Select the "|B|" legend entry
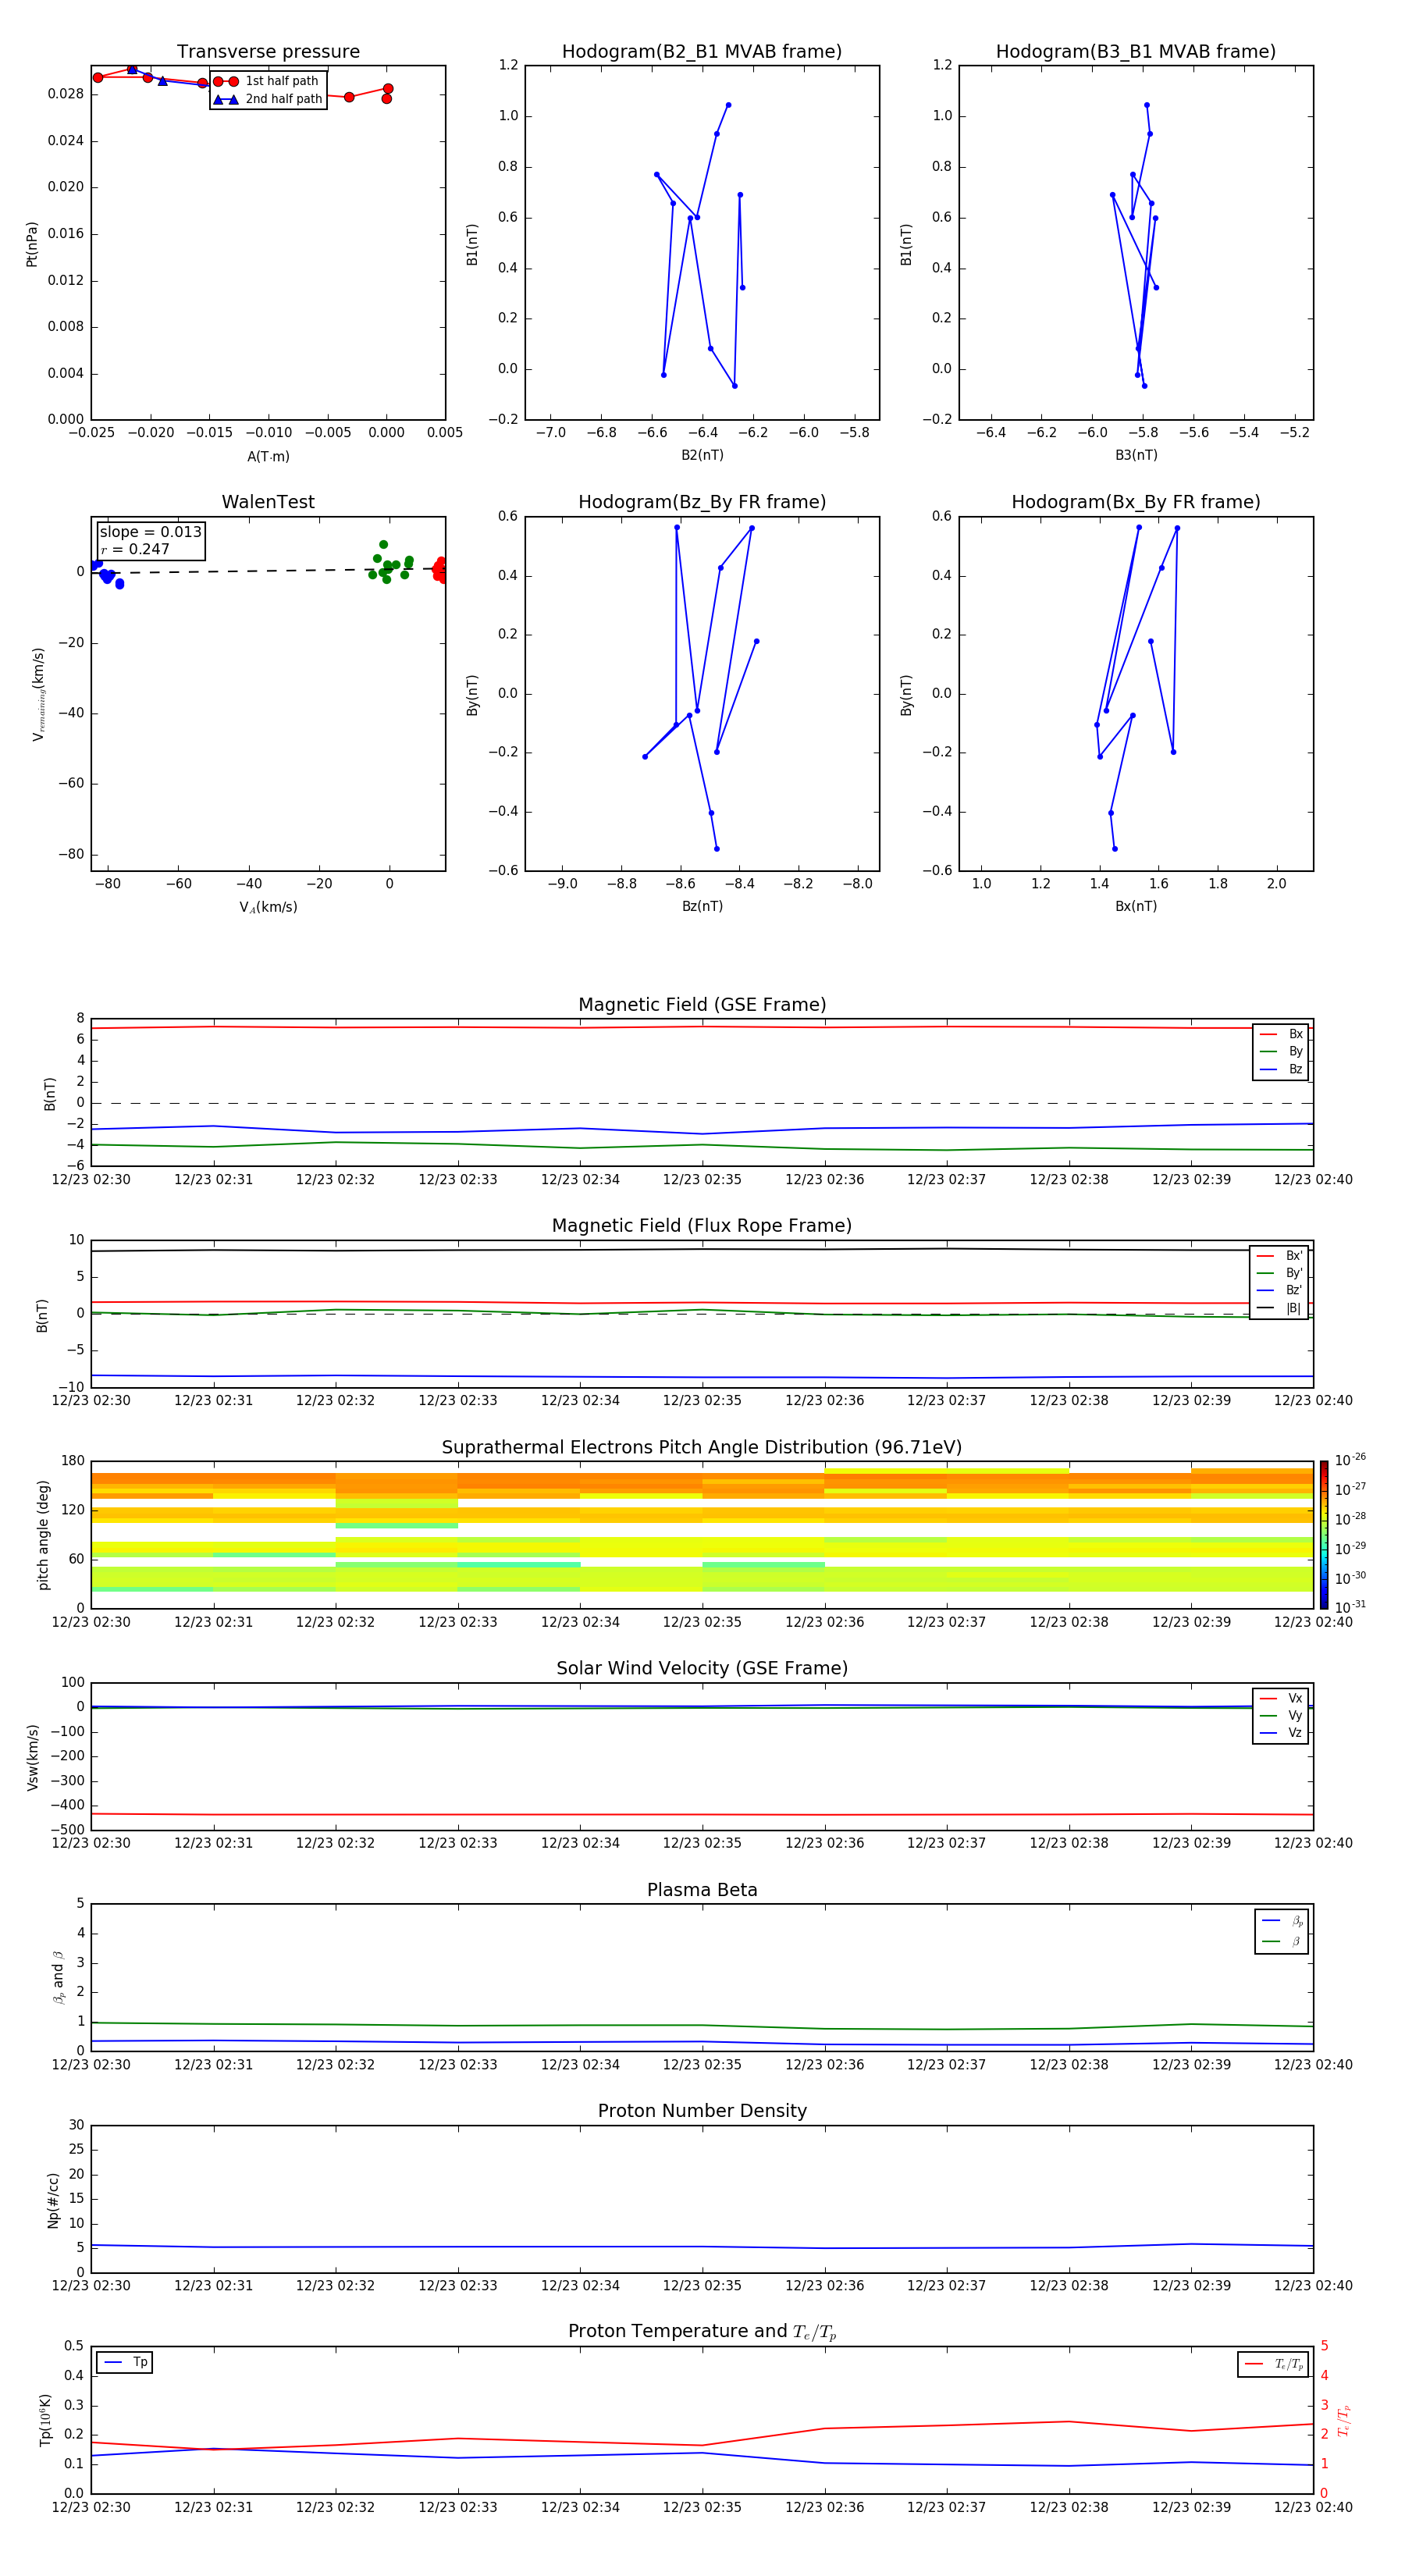 click(x=1280, y=1308)
